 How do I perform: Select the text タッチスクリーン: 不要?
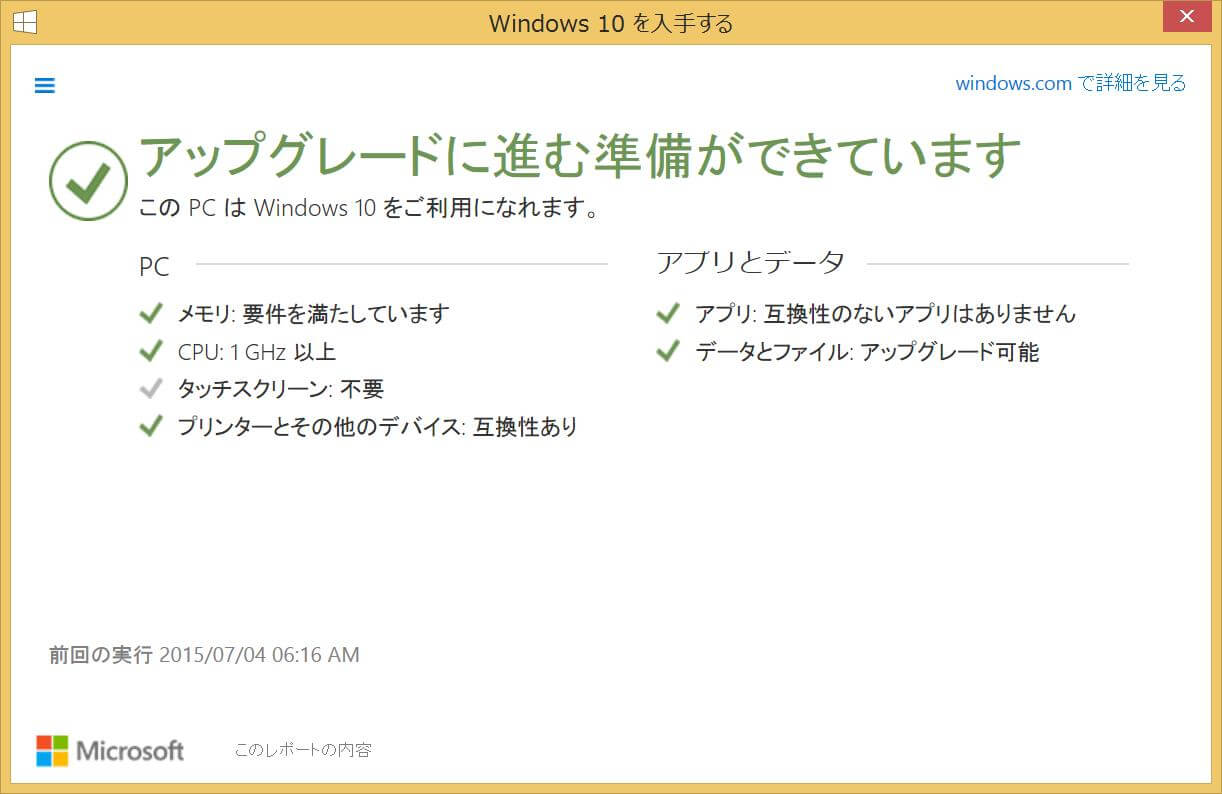click(281, 389)
